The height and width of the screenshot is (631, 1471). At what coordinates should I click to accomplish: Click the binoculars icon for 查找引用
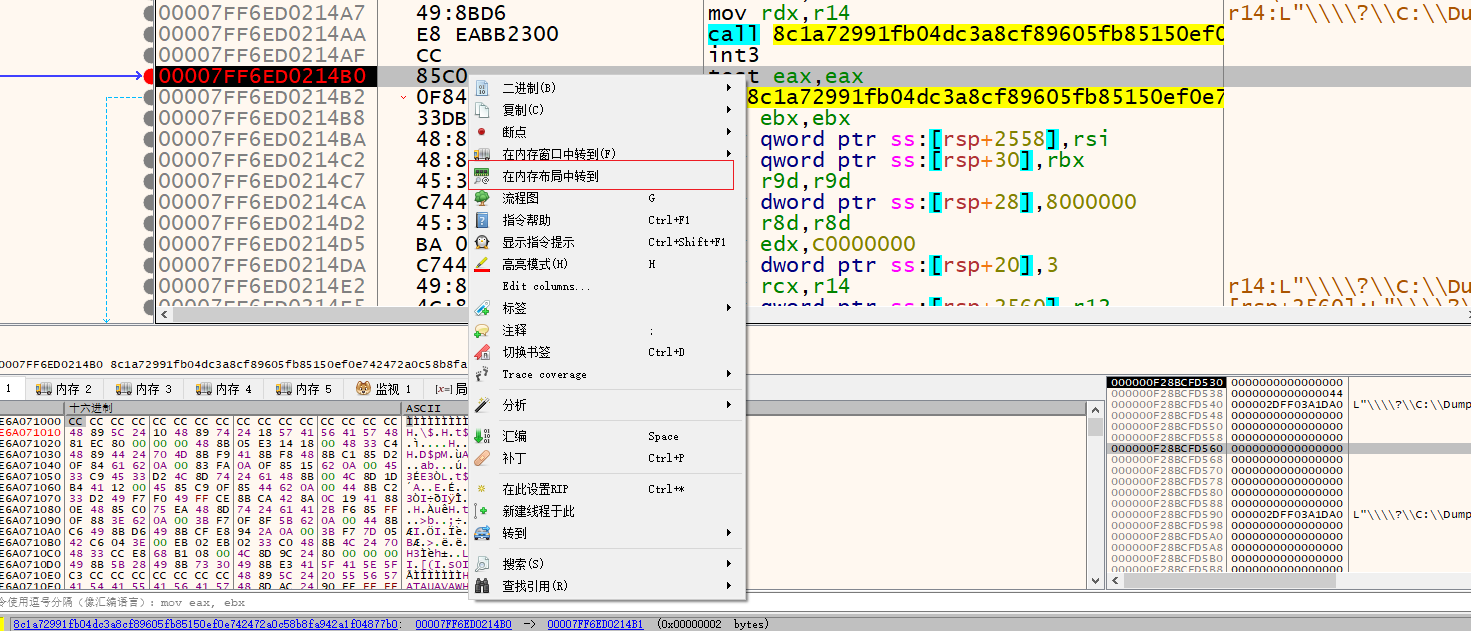(x=482, y=586)
